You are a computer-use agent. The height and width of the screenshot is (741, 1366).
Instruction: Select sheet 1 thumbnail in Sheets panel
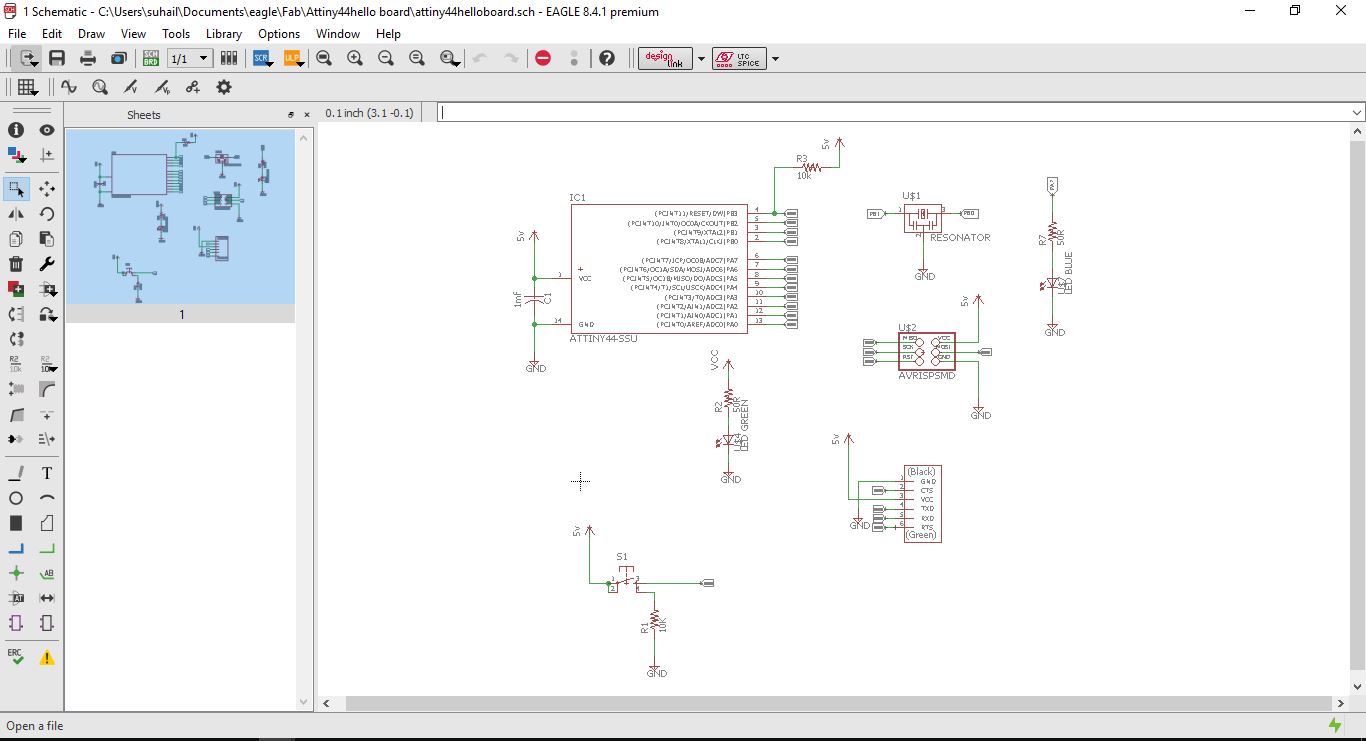(x=180, y=216)
